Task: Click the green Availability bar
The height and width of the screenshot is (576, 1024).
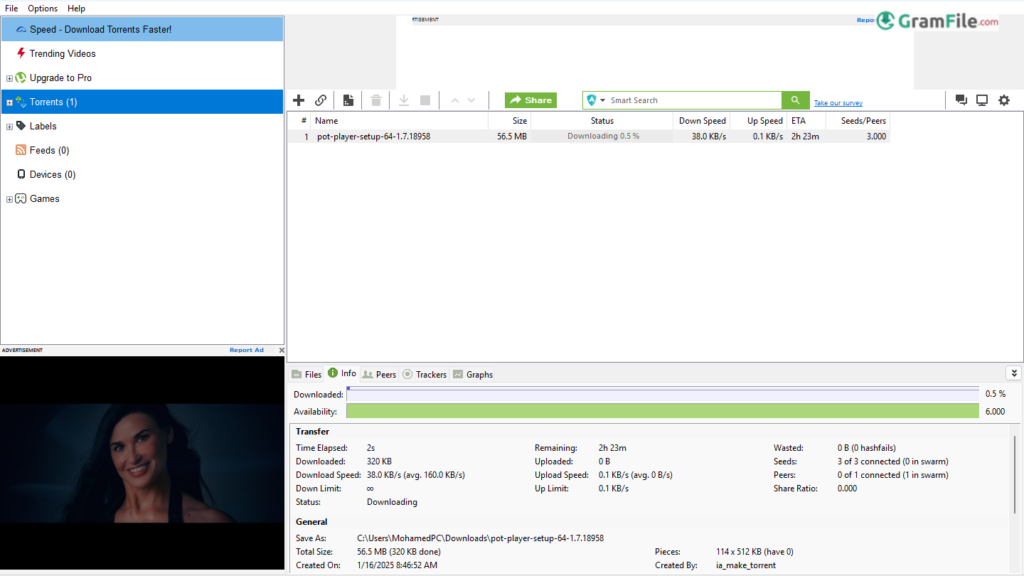Action: pyautogui.click(x=662, y=411)
